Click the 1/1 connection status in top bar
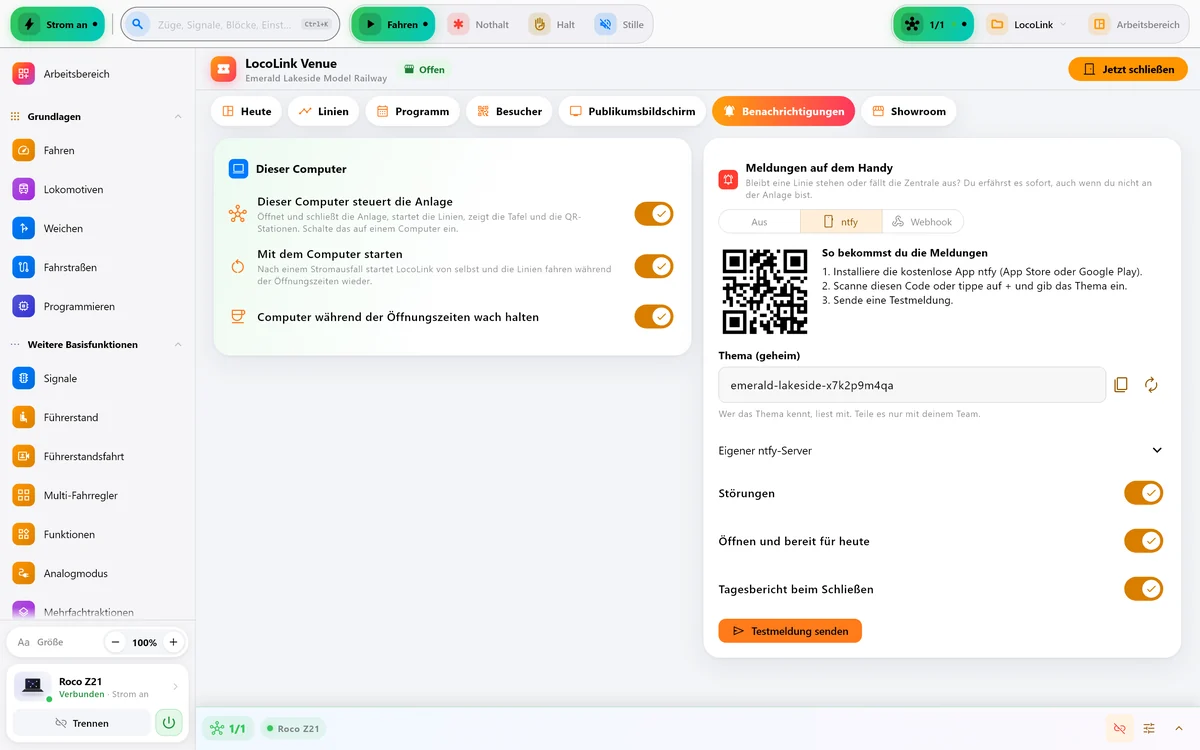The width and height of the screenshot is (1200, 750). point(933,24)
